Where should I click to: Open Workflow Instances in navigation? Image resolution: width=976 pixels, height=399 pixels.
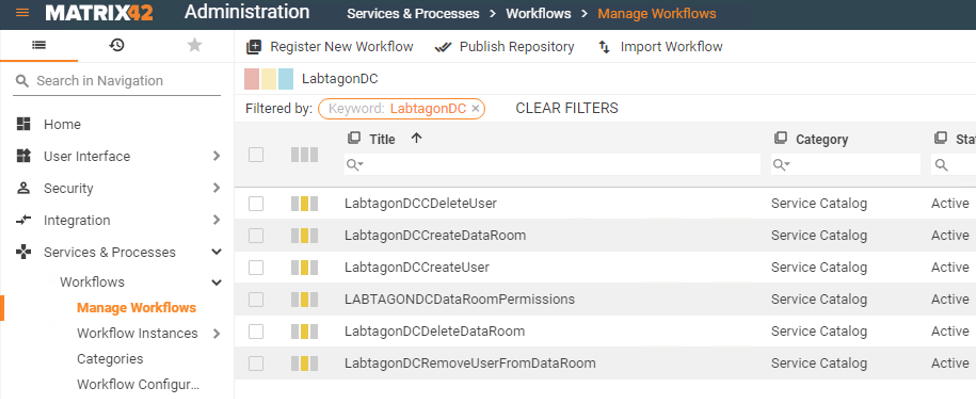pyautogui.click(x=138, y=334)
